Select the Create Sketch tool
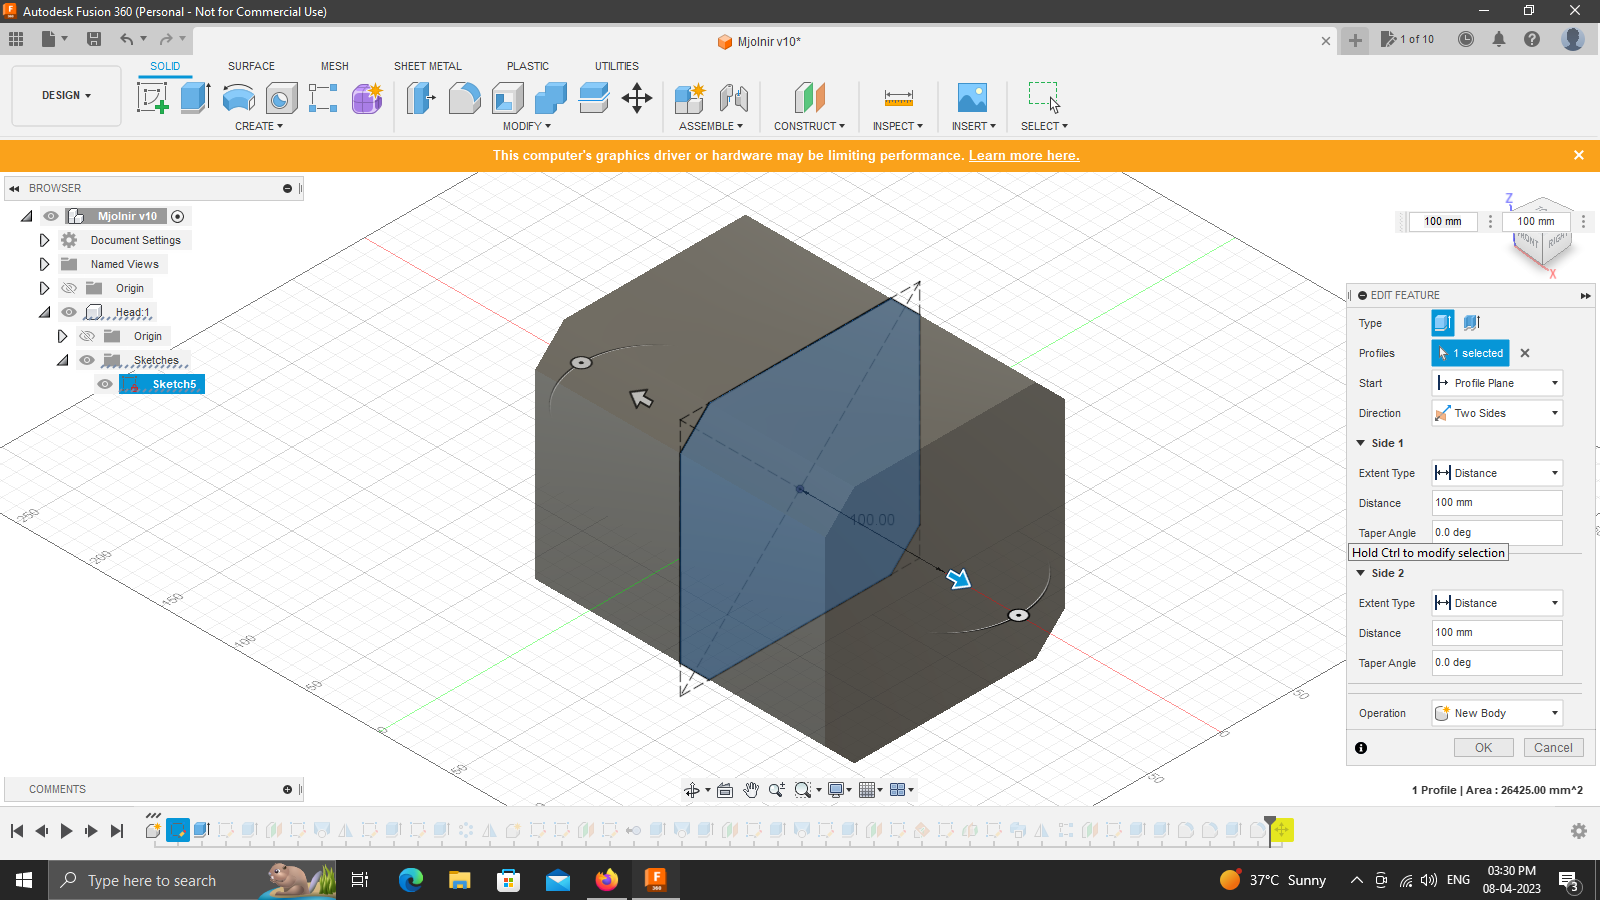The image size is (1600, 900). [x=152, y=97]
